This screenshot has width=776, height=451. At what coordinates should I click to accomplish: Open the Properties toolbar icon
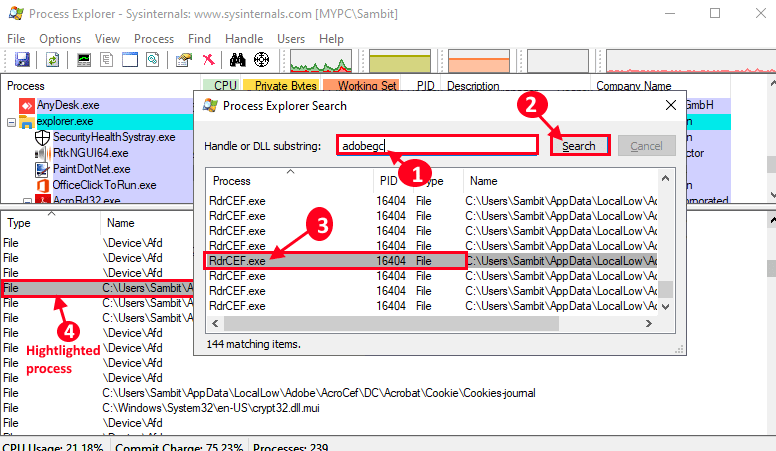[184, 60]
